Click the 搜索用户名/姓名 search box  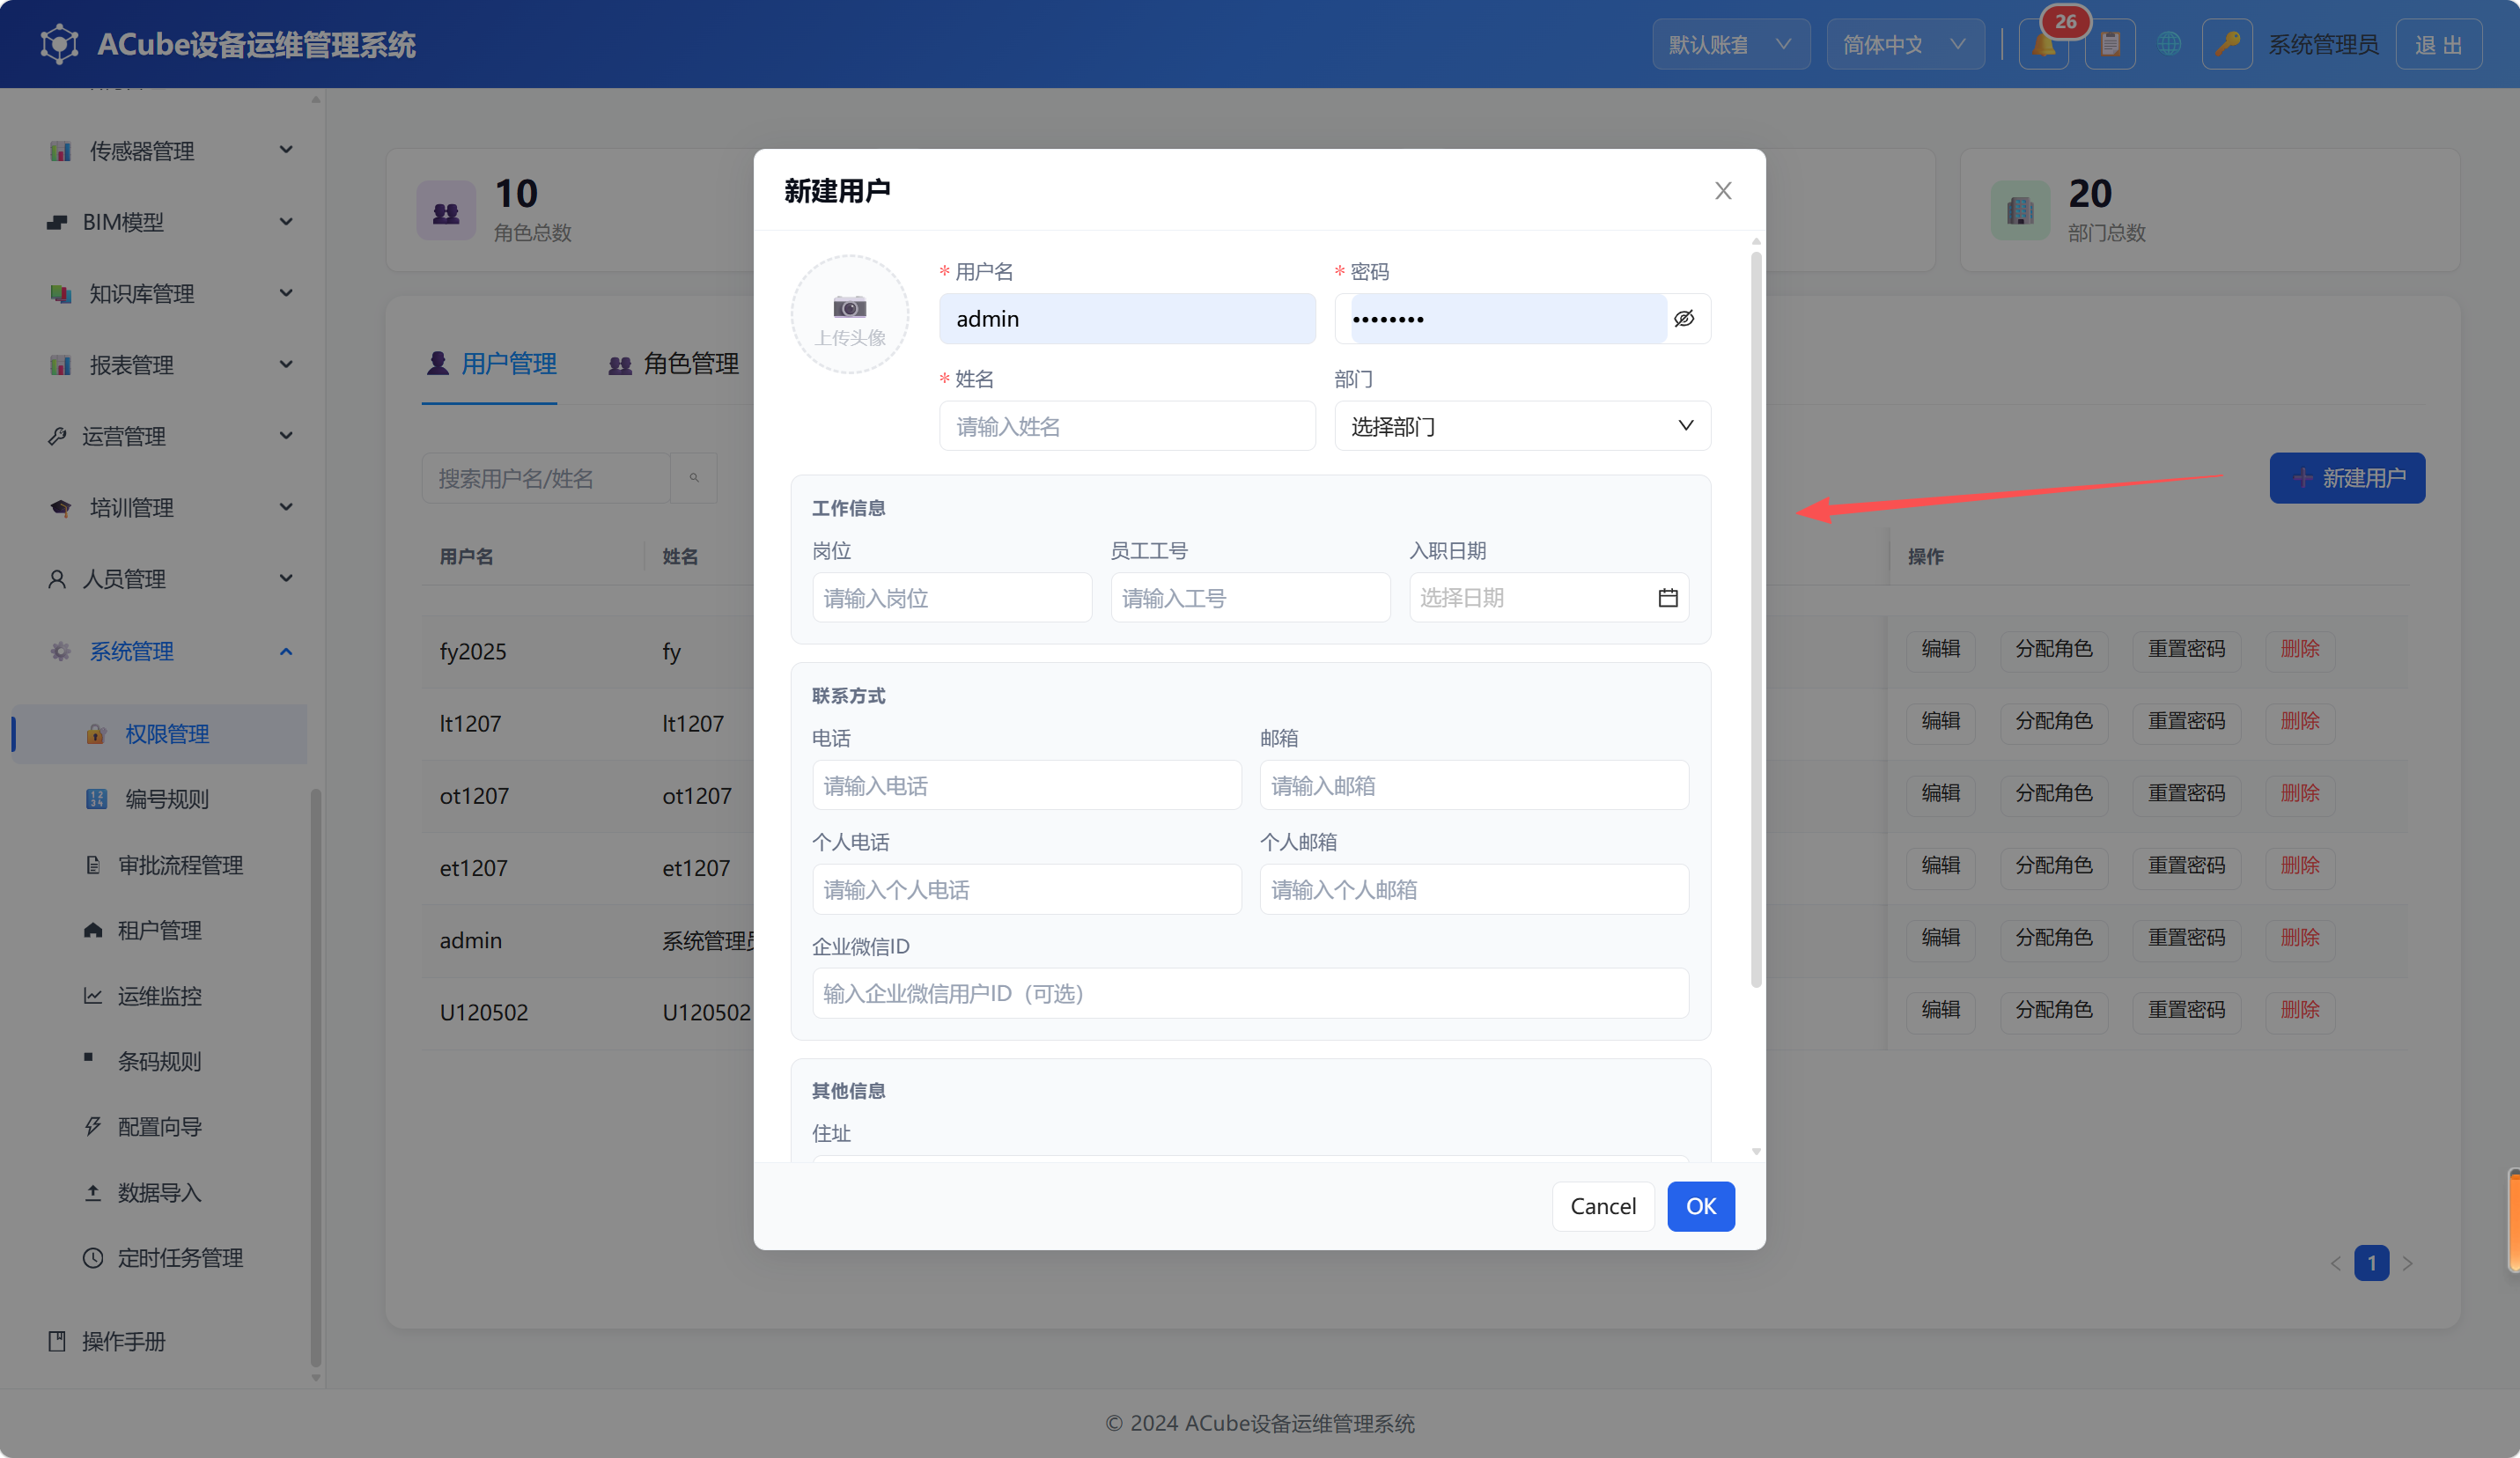(x=546, y=478)
